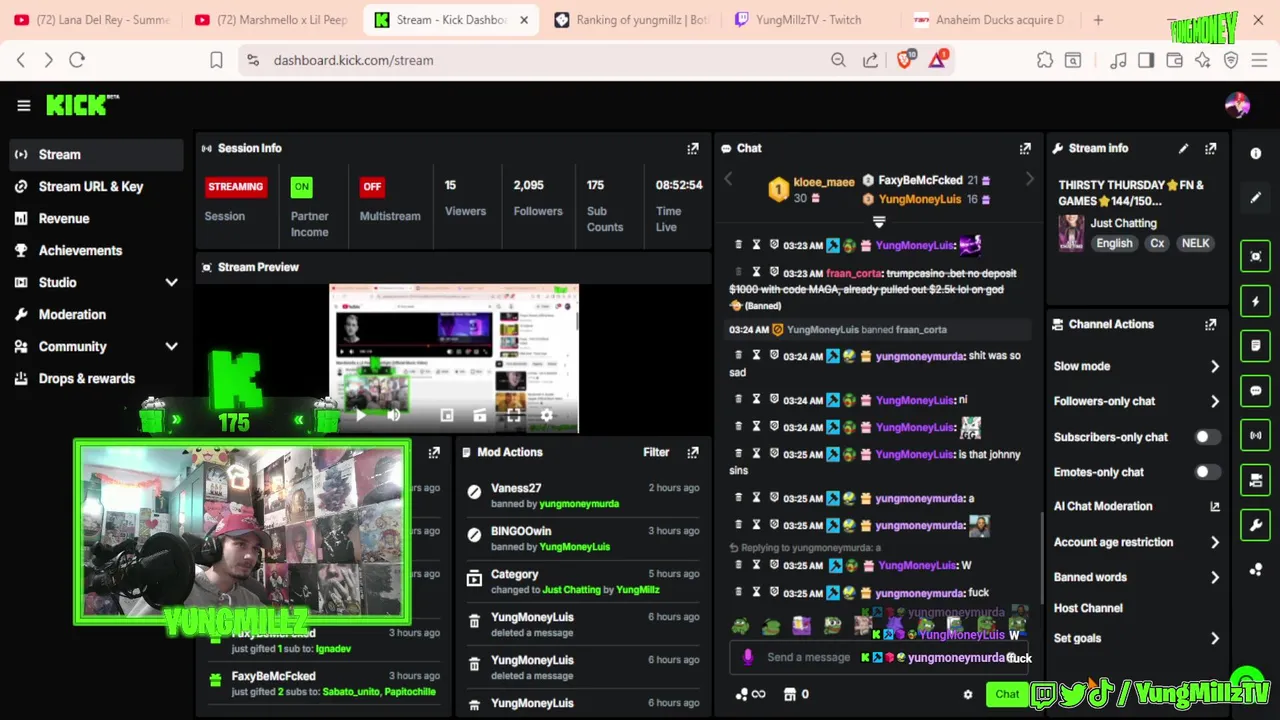Open Drops & rewards sidebar page
The image size is (1280, 720).
point(96,378)
